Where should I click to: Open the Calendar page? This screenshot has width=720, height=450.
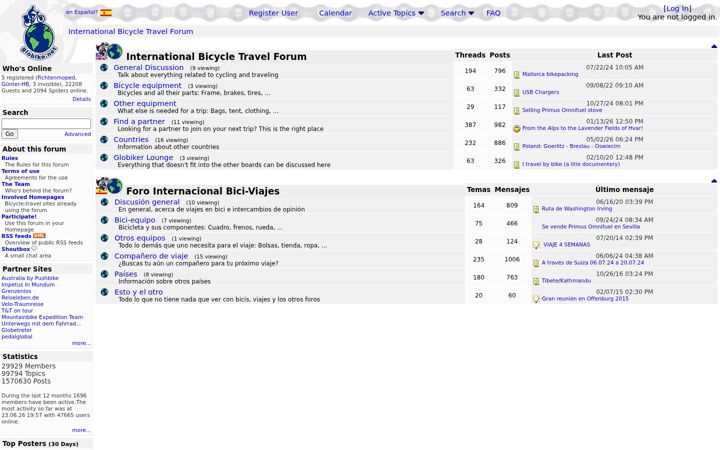[335, 13]
